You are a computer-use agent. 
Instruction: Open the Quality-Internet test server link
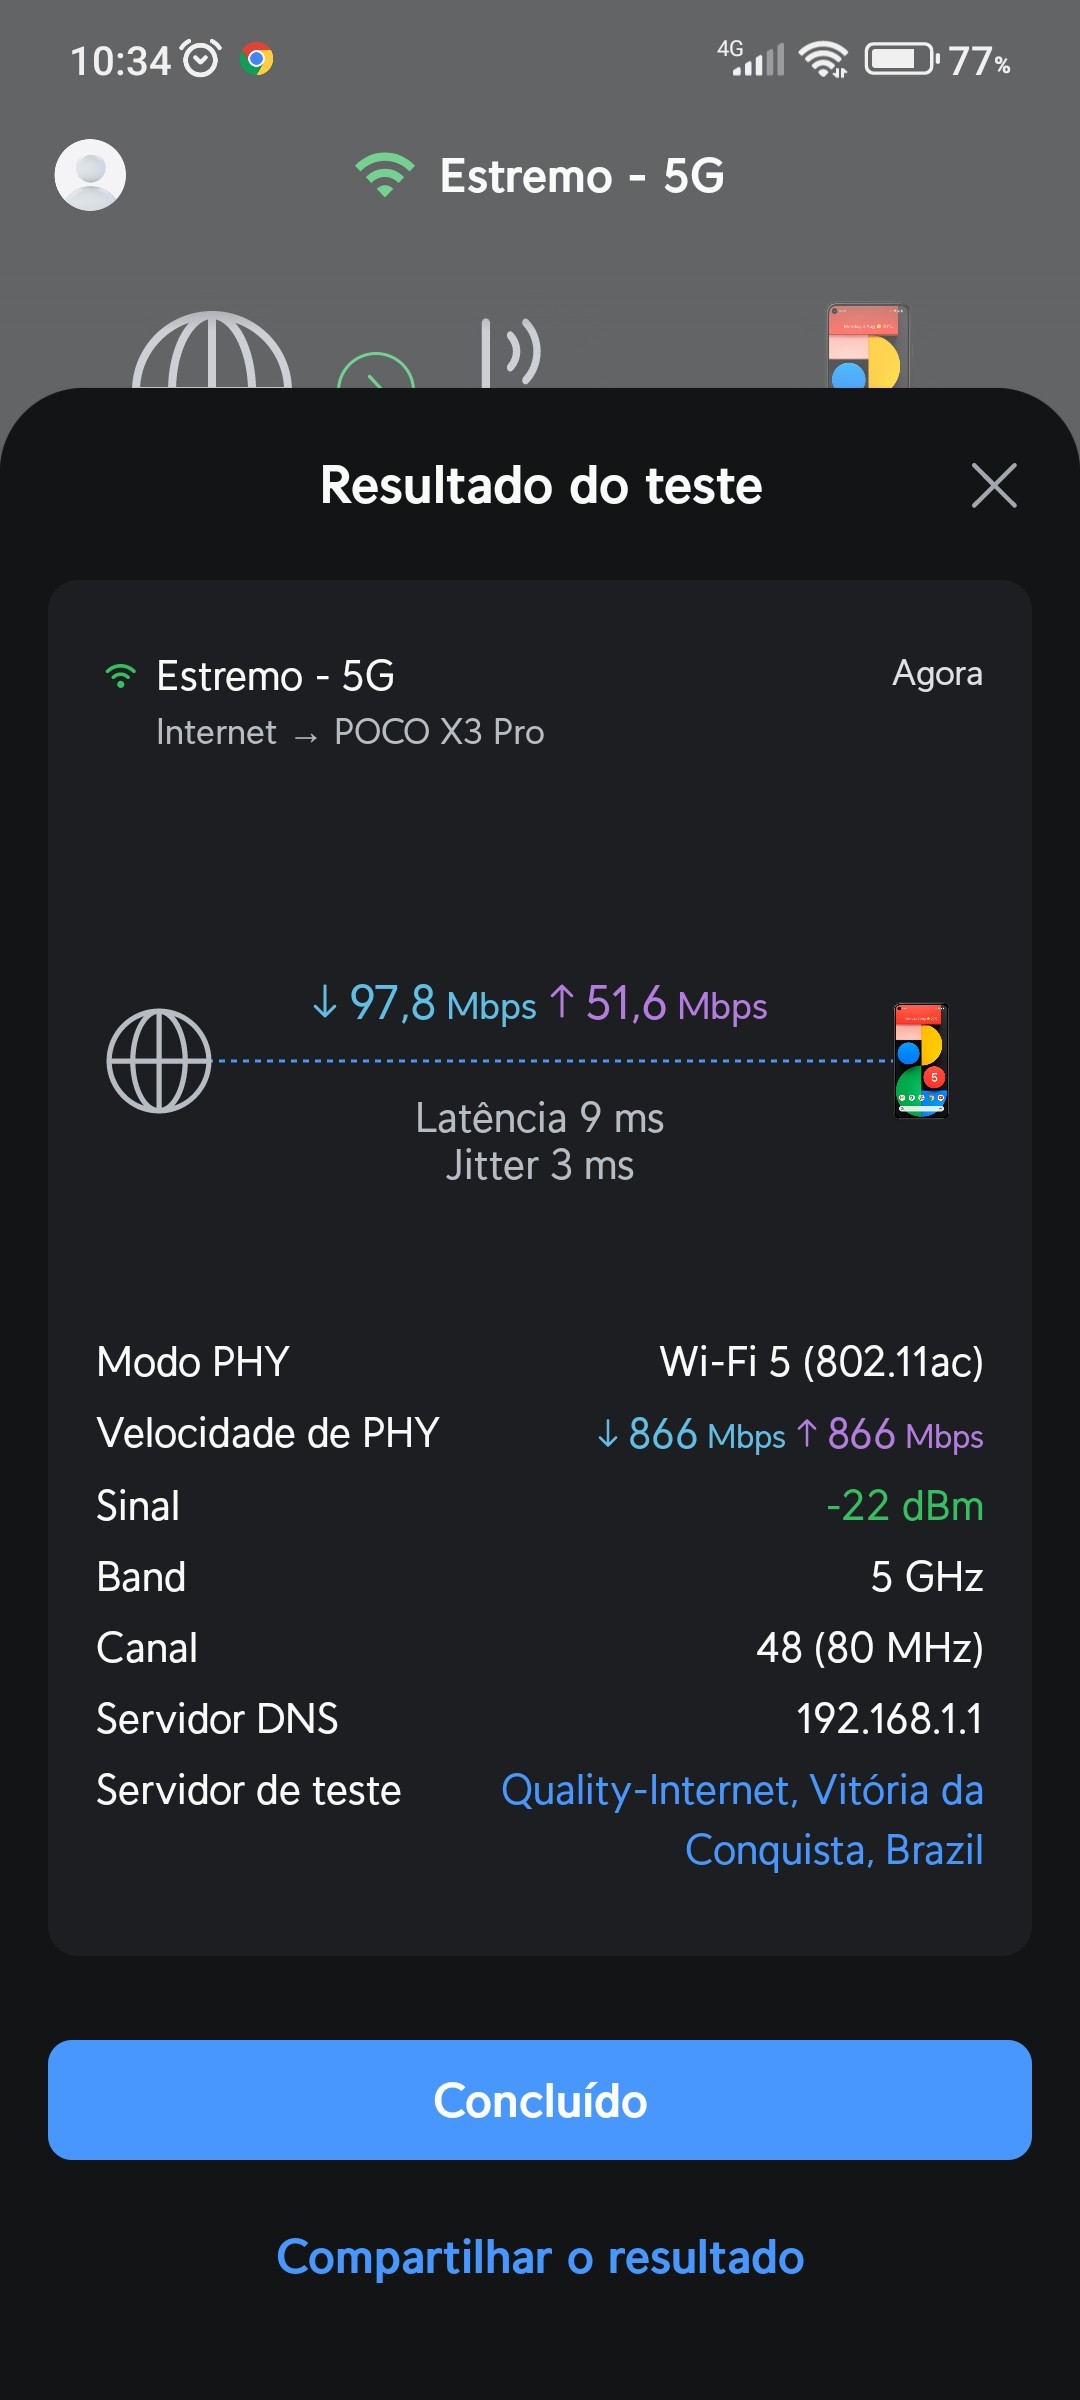pyautogui.click(x=742, y=1819)
